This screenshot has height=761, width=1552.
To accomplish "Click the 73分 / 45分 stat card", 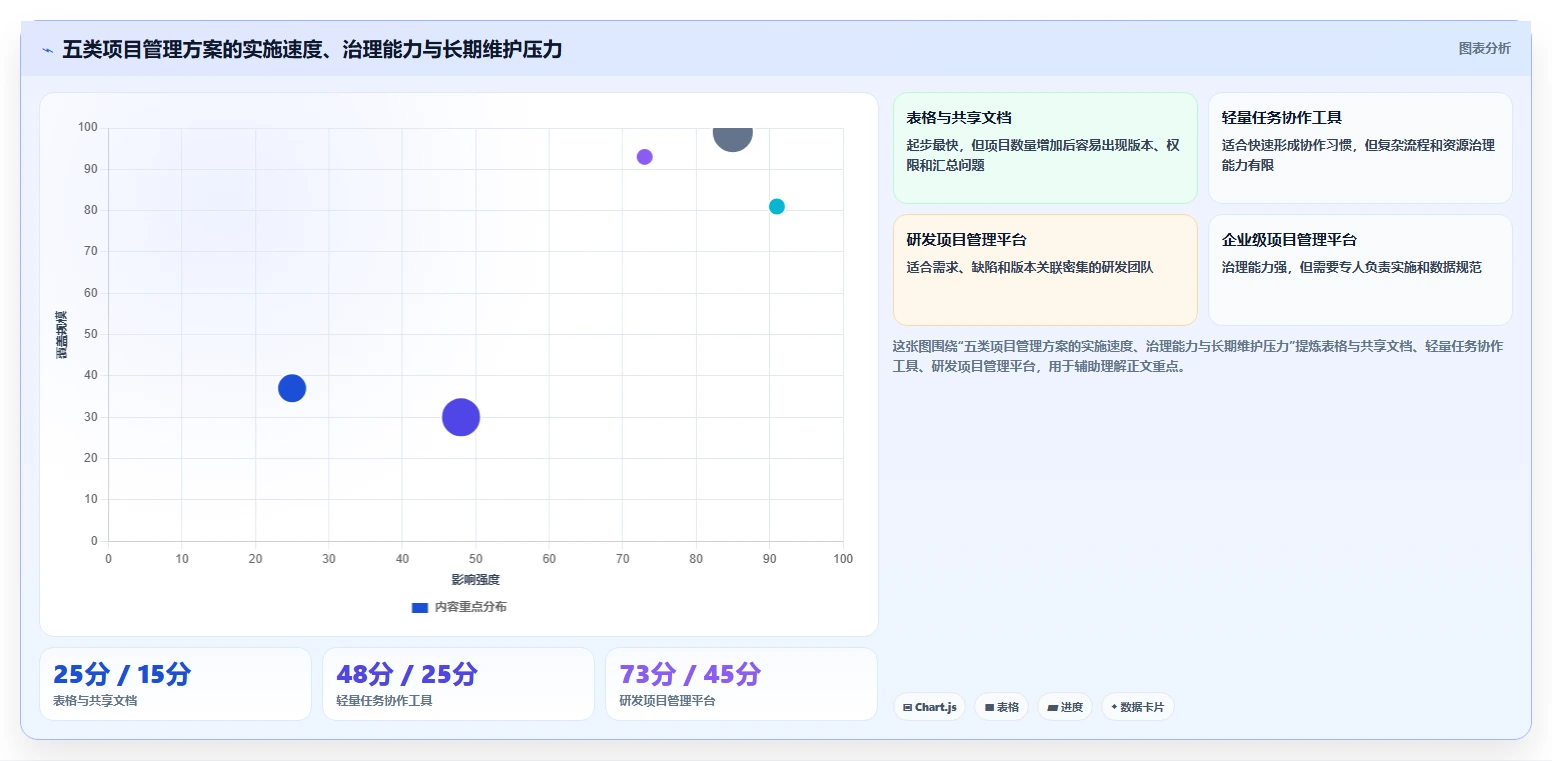I will tap(741, 684).
